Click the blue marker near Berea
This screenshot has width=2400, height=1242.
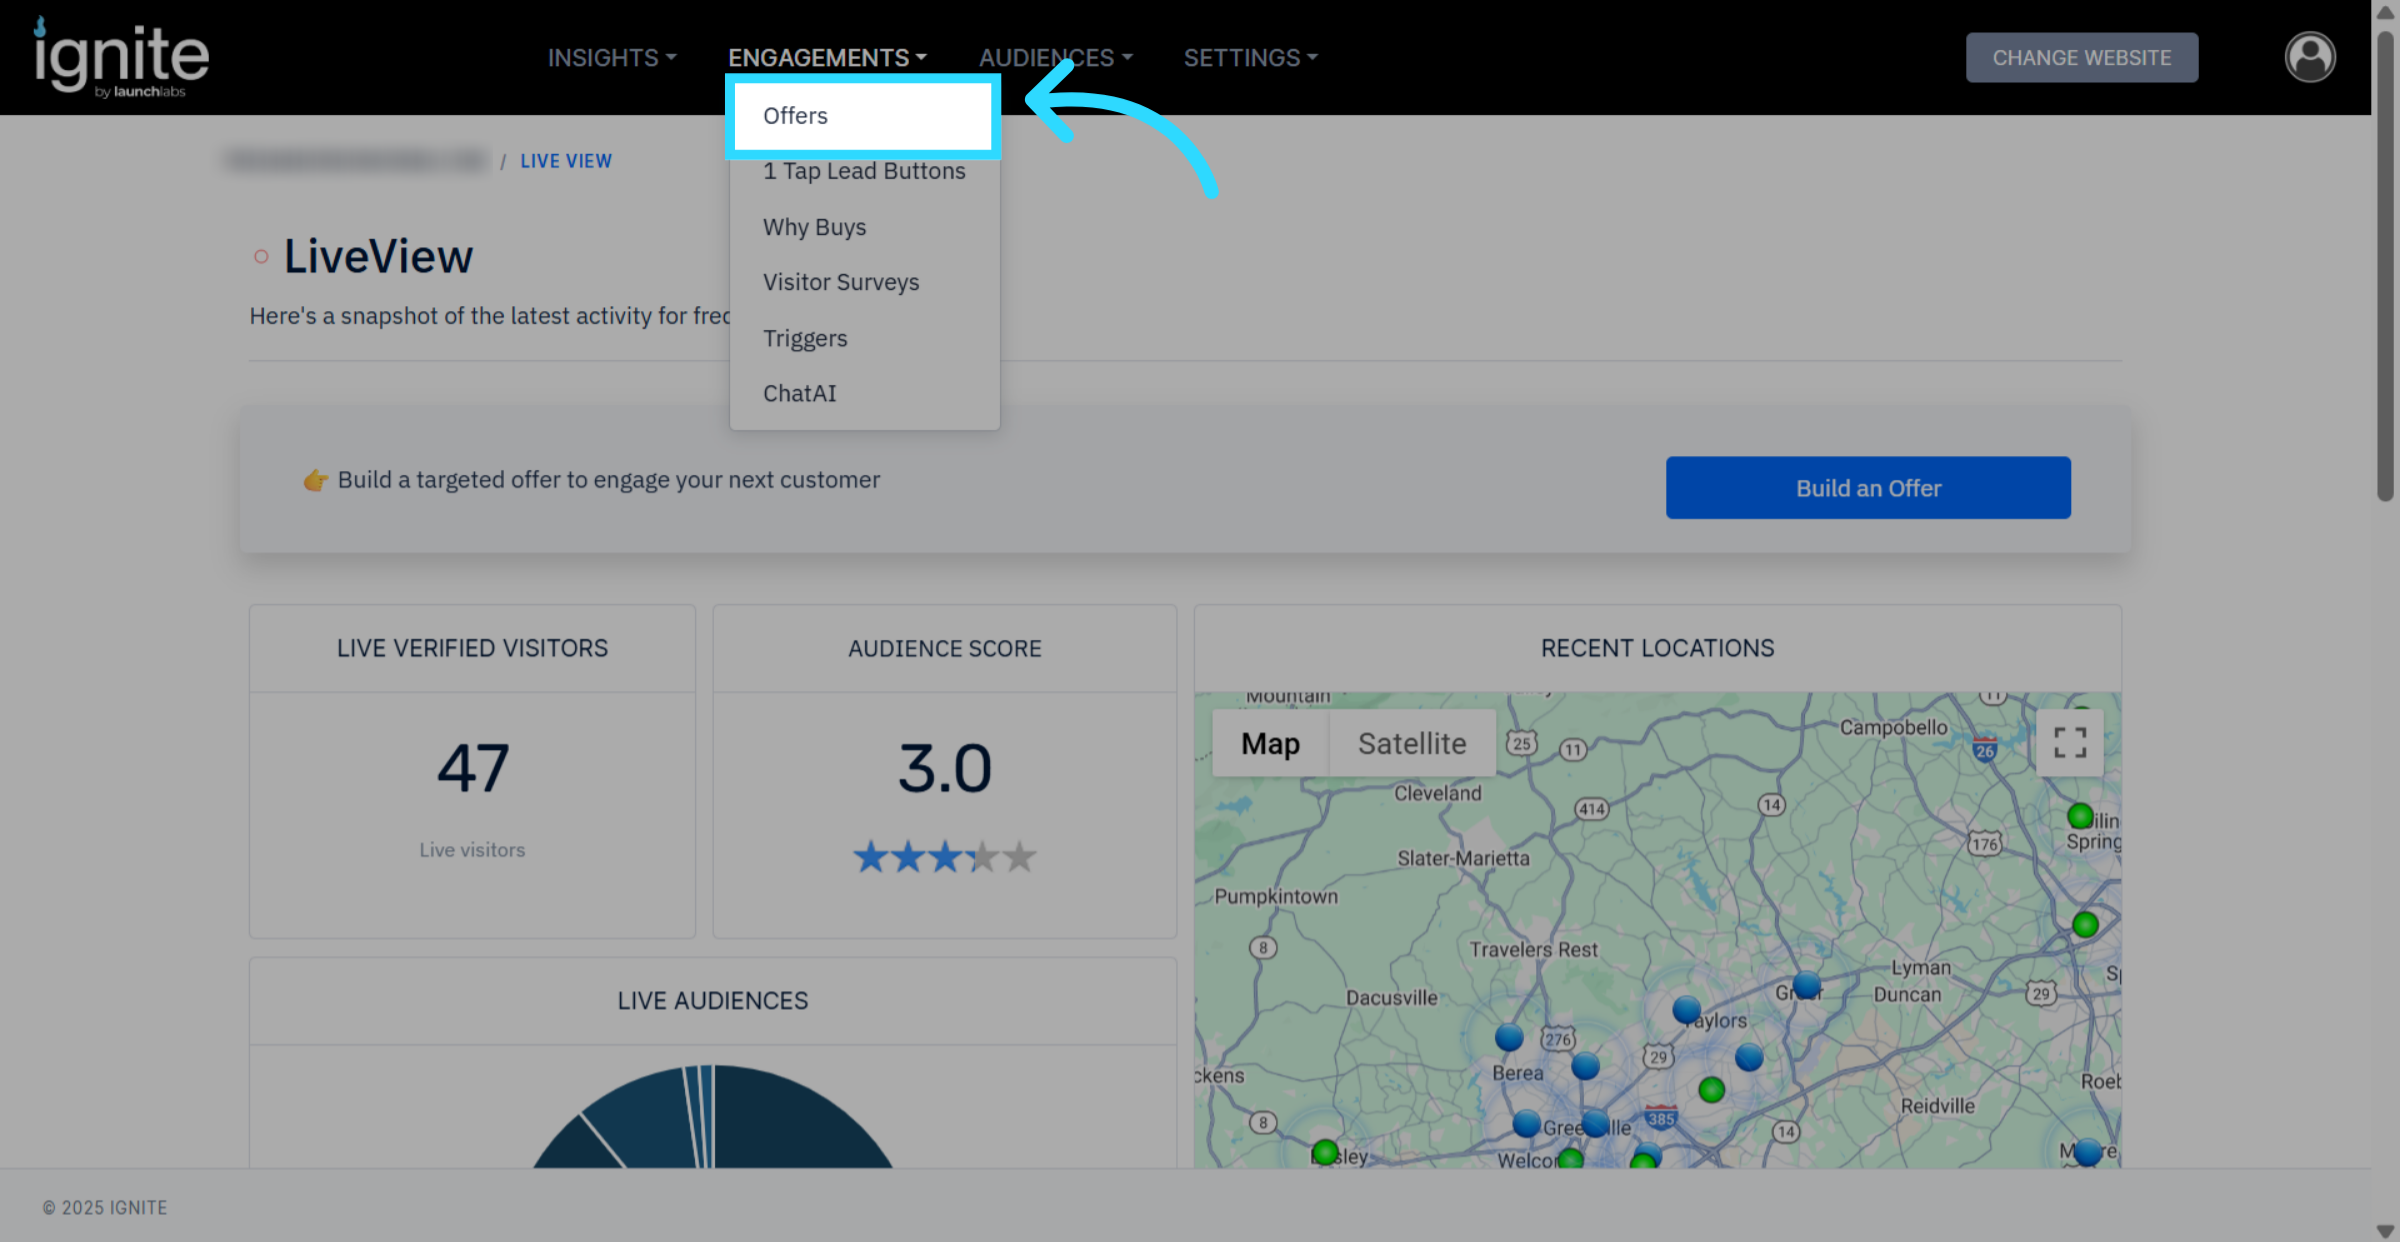[1509, 1037]
